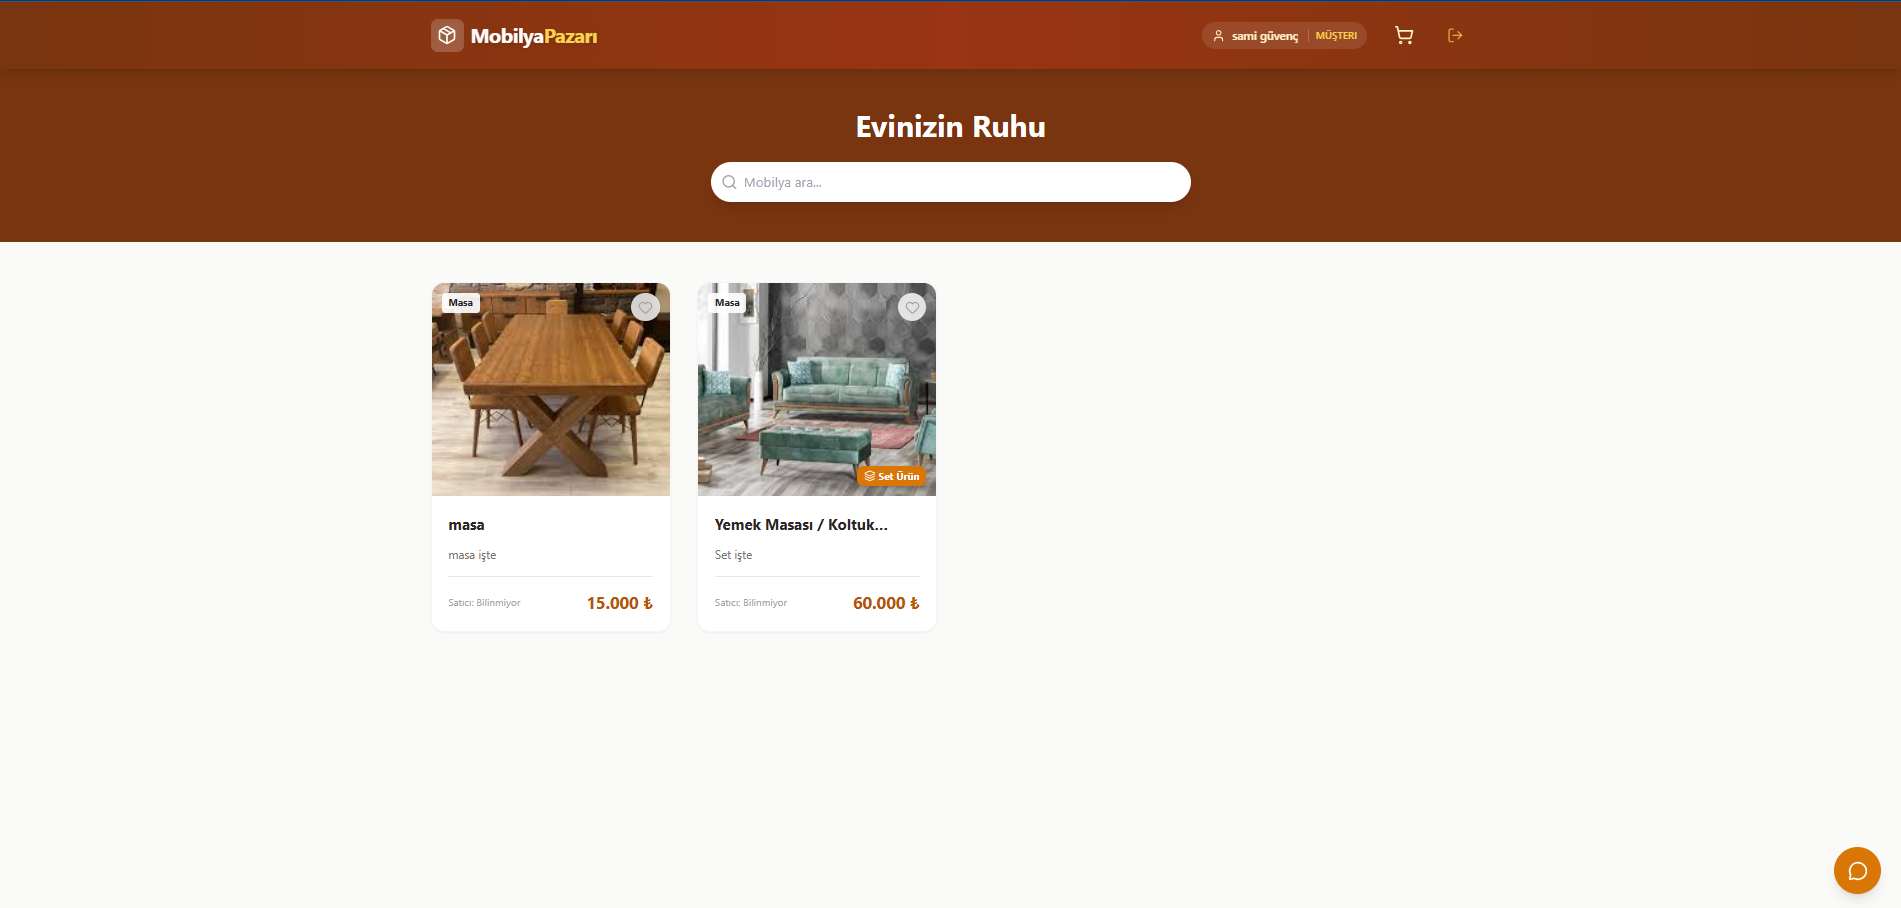Image resolution: width=1901 pixels, height=908 pixels.
Task: Click the 15.000 ₺ price
Action: [x=619, y=603]
